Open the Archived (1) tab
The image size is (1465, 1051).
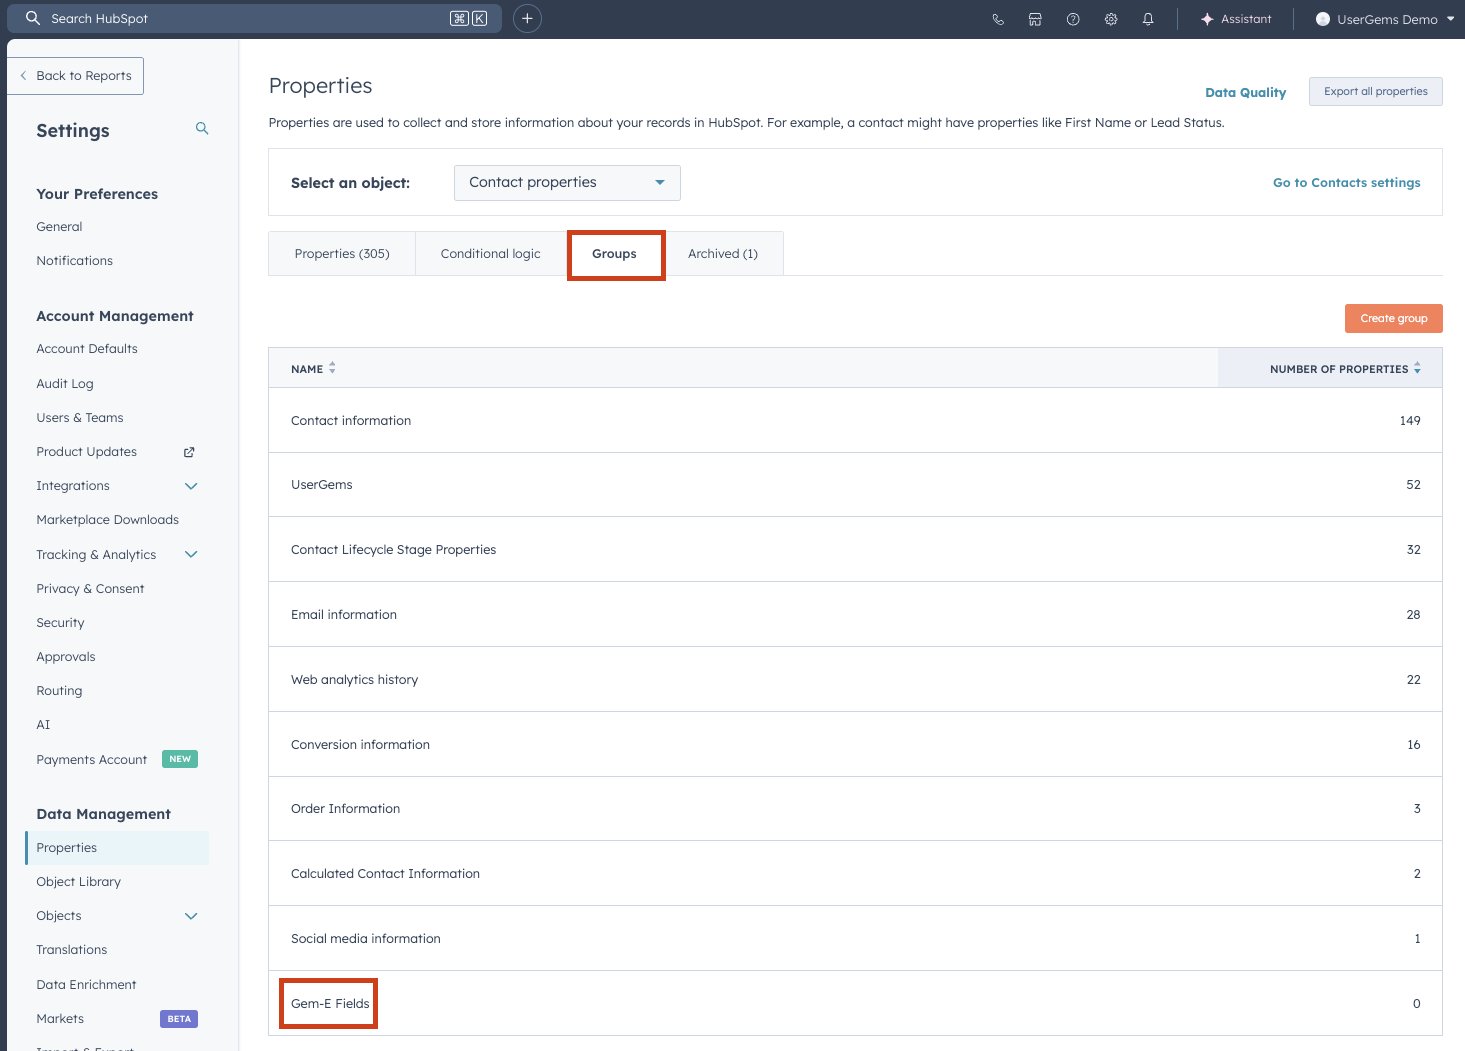pyautogui.click(x=723, y=254)
